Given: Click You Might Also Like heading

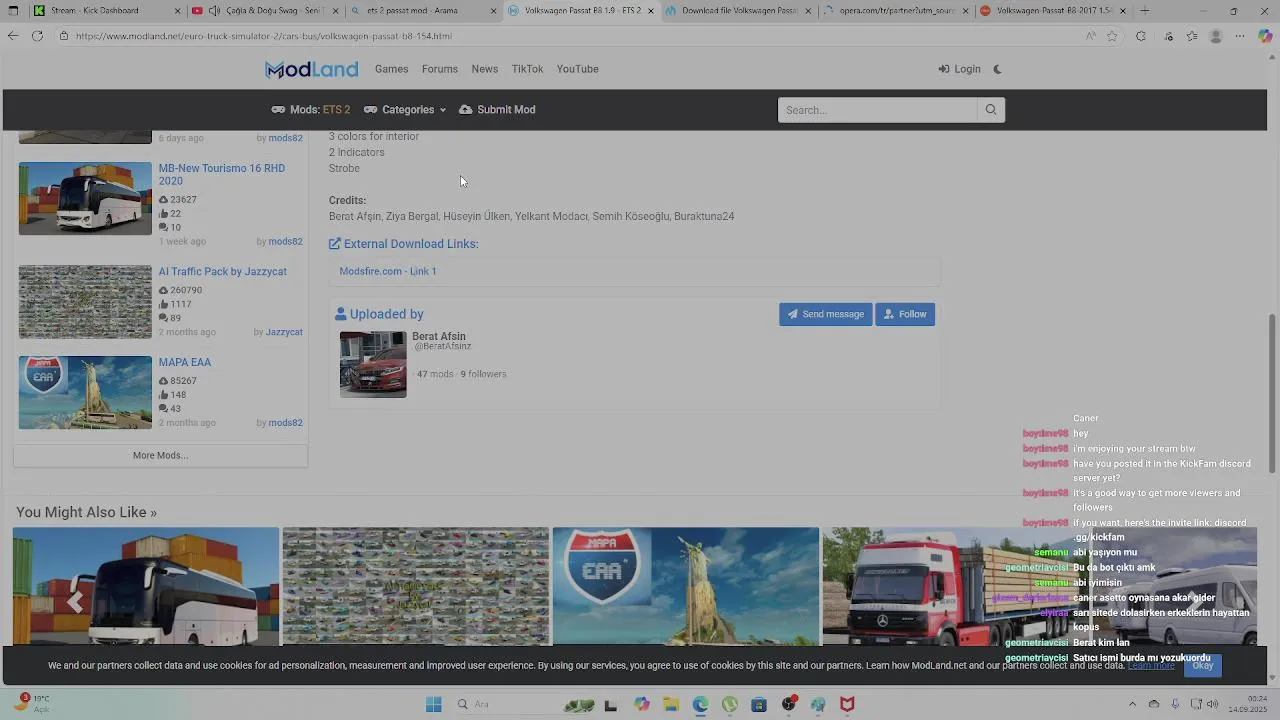Looking at the screenshot, I should (x=86, y=512).
